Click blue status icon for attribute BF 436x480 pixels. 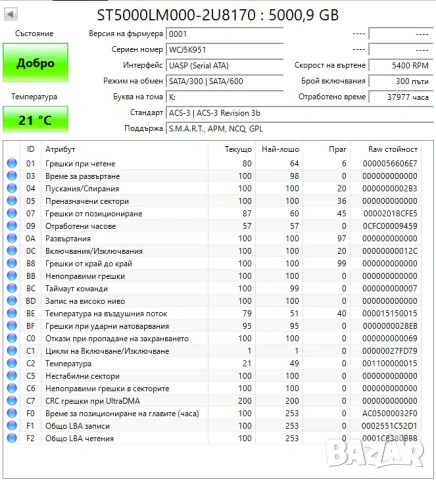coord(12,326)
